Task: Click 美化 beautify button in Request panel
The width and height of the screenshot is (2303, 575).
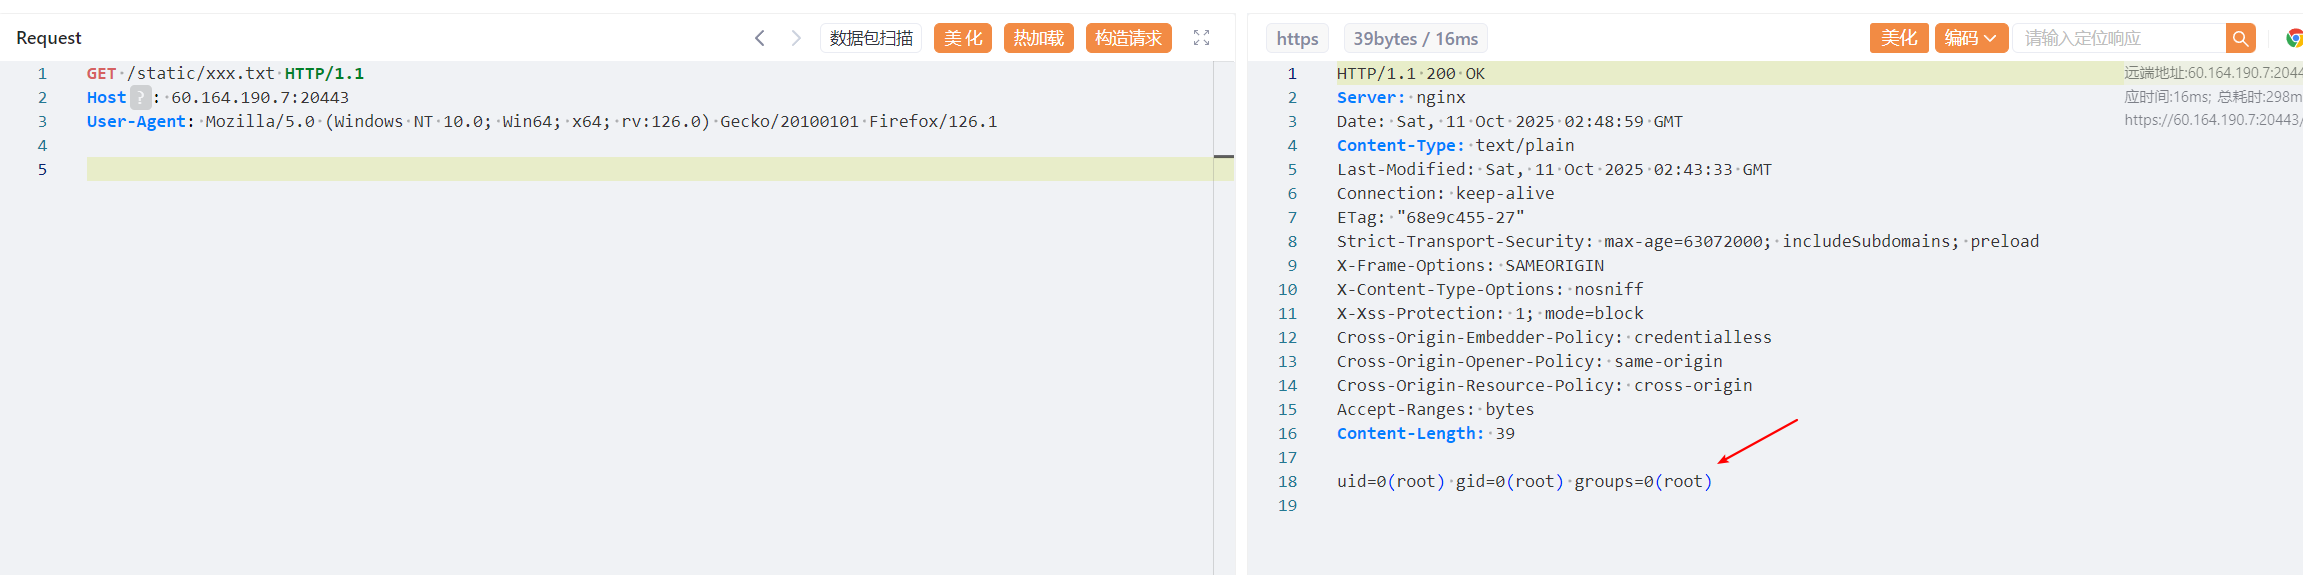Action: click(962, 38)
